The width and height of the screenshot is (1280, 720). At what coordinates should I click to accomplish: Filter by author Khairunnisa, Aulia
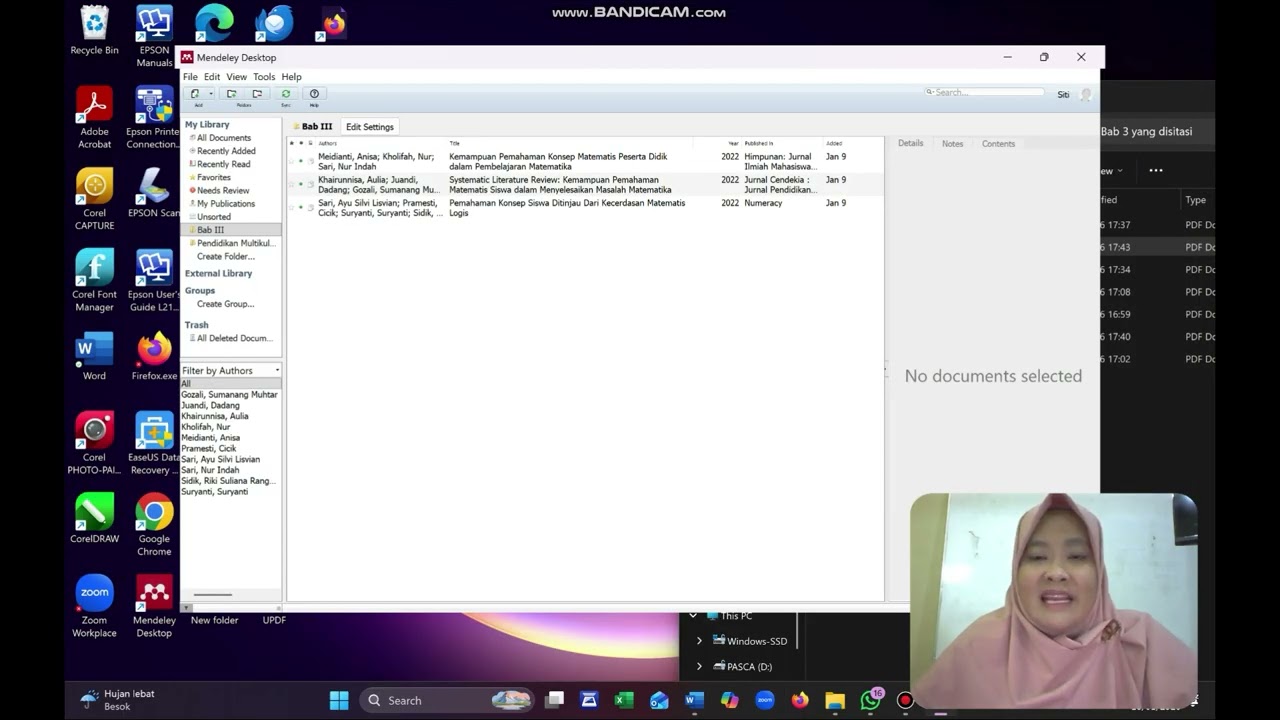[x=214, y=416]
